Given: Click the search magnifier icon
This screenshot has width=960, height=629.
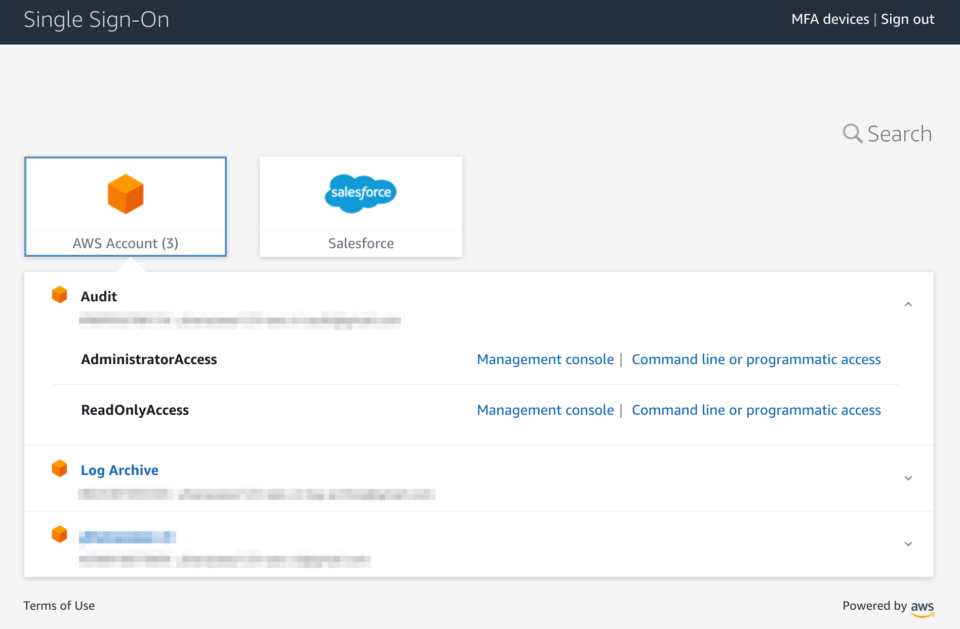Looking at the screenshot, I should point(852,133).
